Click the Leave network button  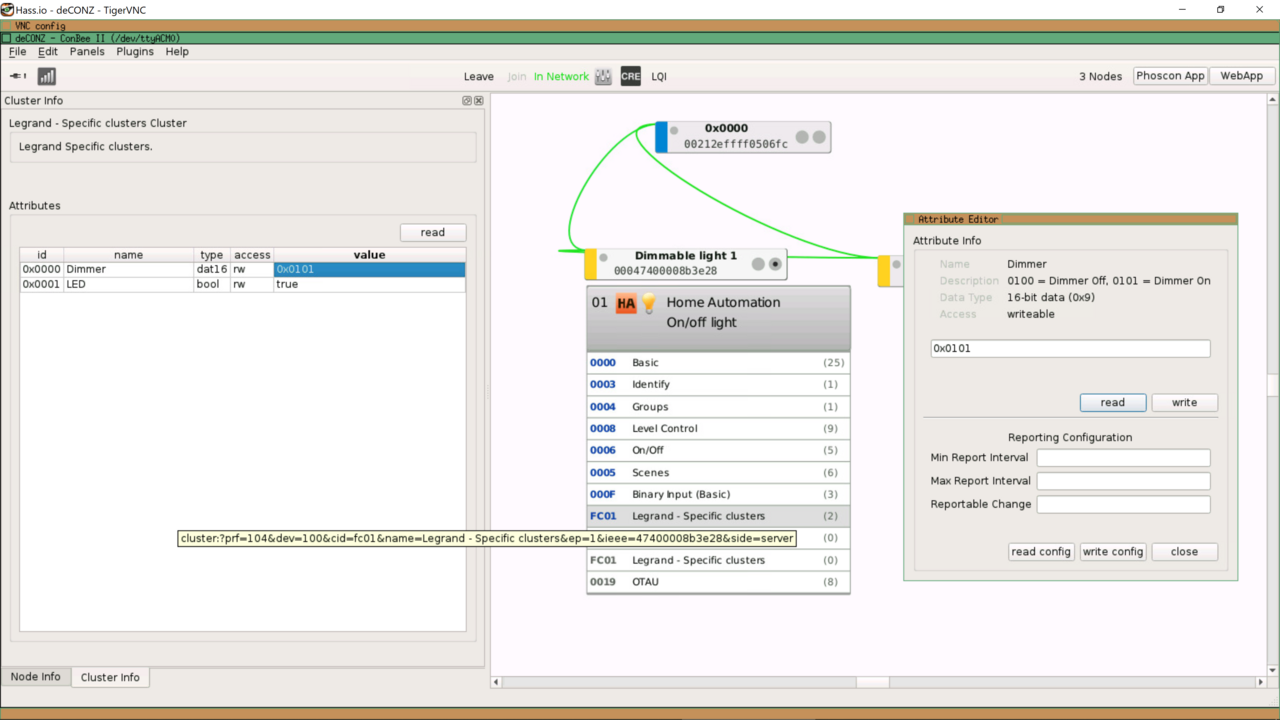479,76
